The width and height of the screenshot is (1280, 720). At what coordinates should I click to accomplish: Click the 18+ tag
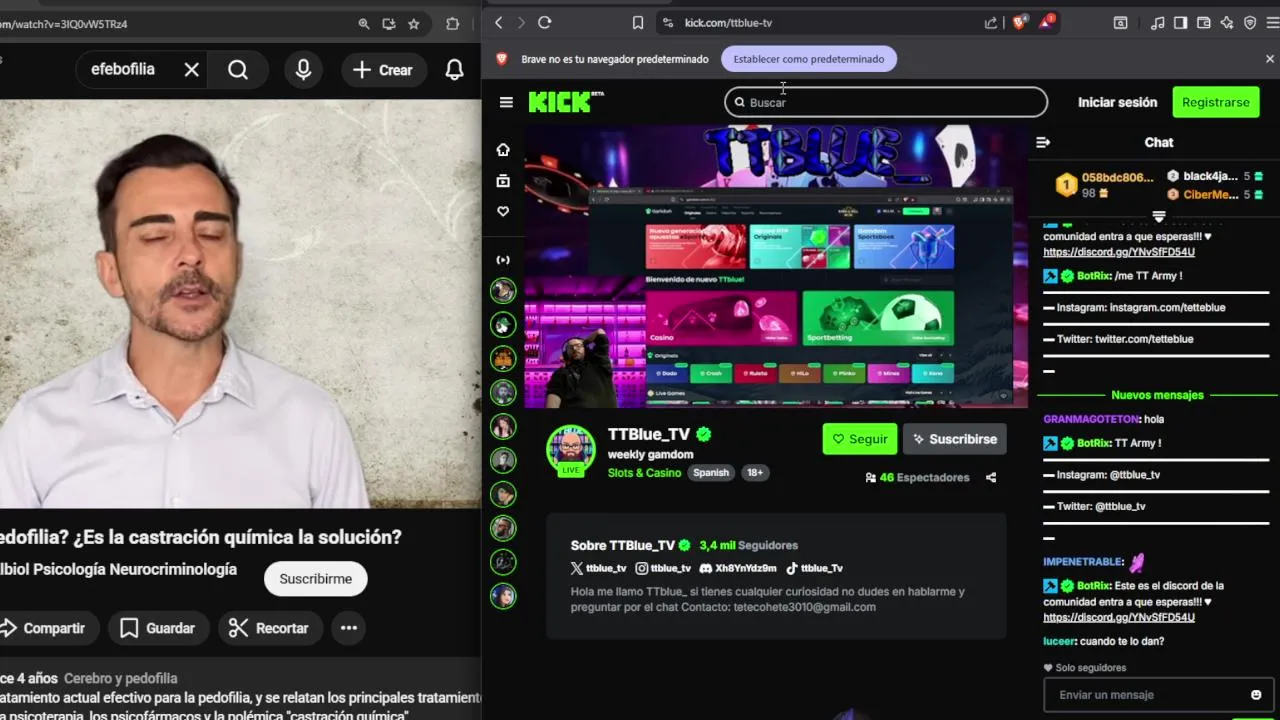click(755, 473)
